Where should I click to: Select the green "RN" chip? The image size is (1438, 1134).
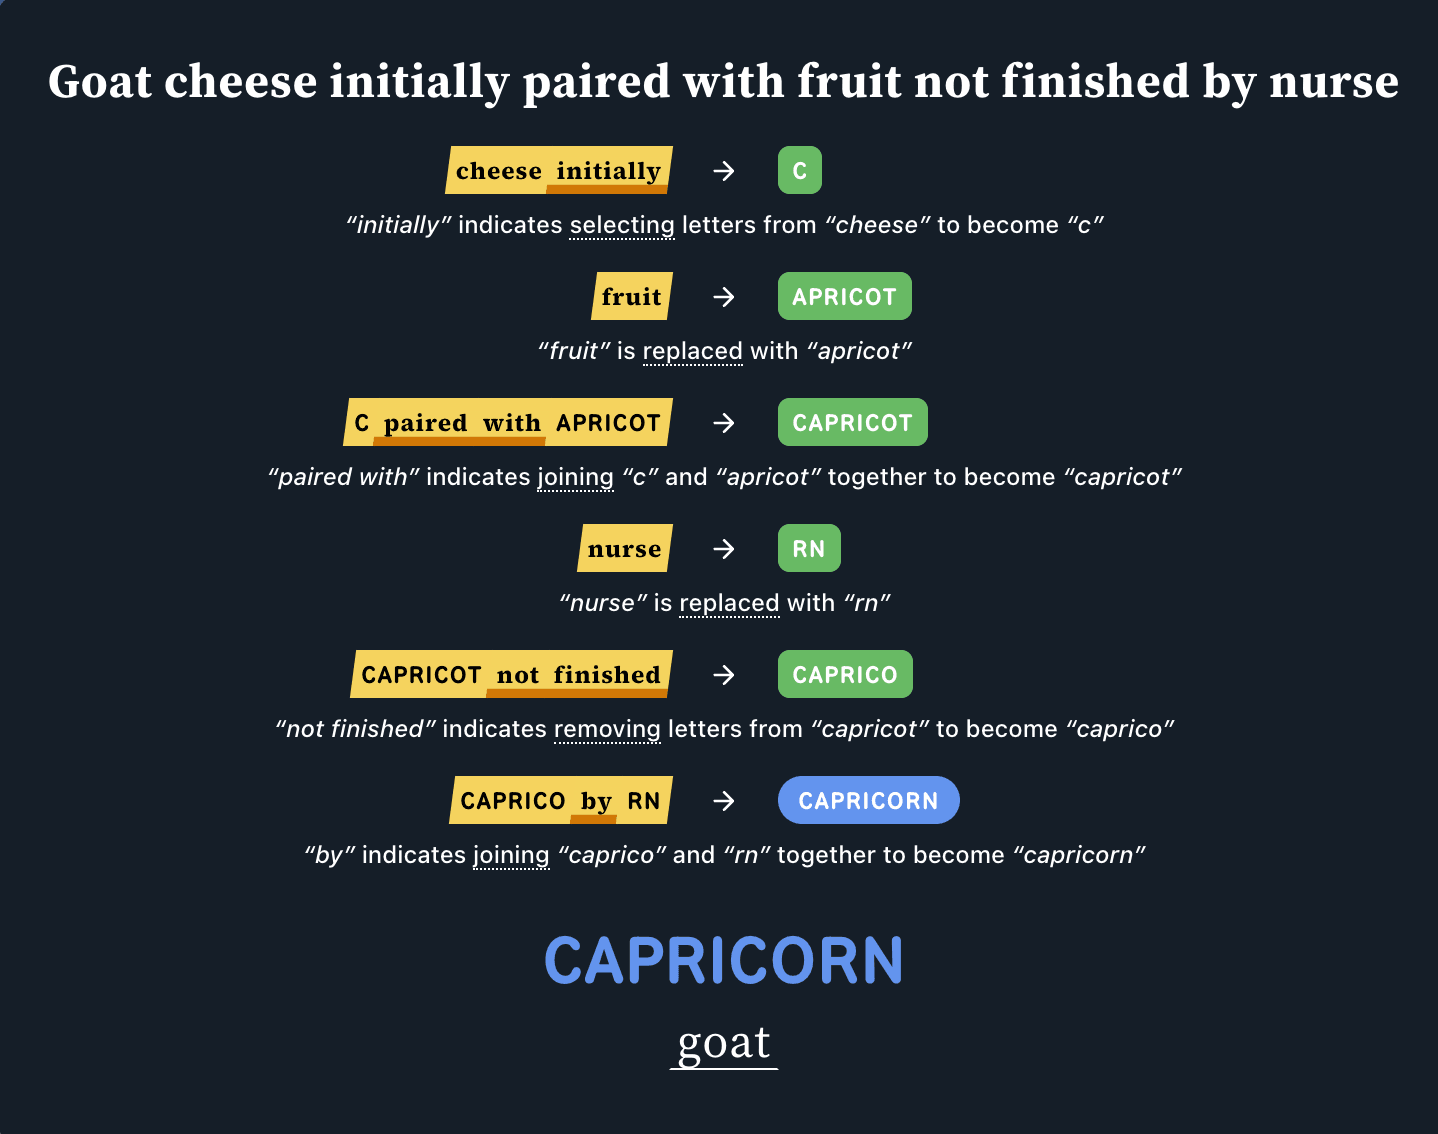pyautogui.click(x=809, y=549)
